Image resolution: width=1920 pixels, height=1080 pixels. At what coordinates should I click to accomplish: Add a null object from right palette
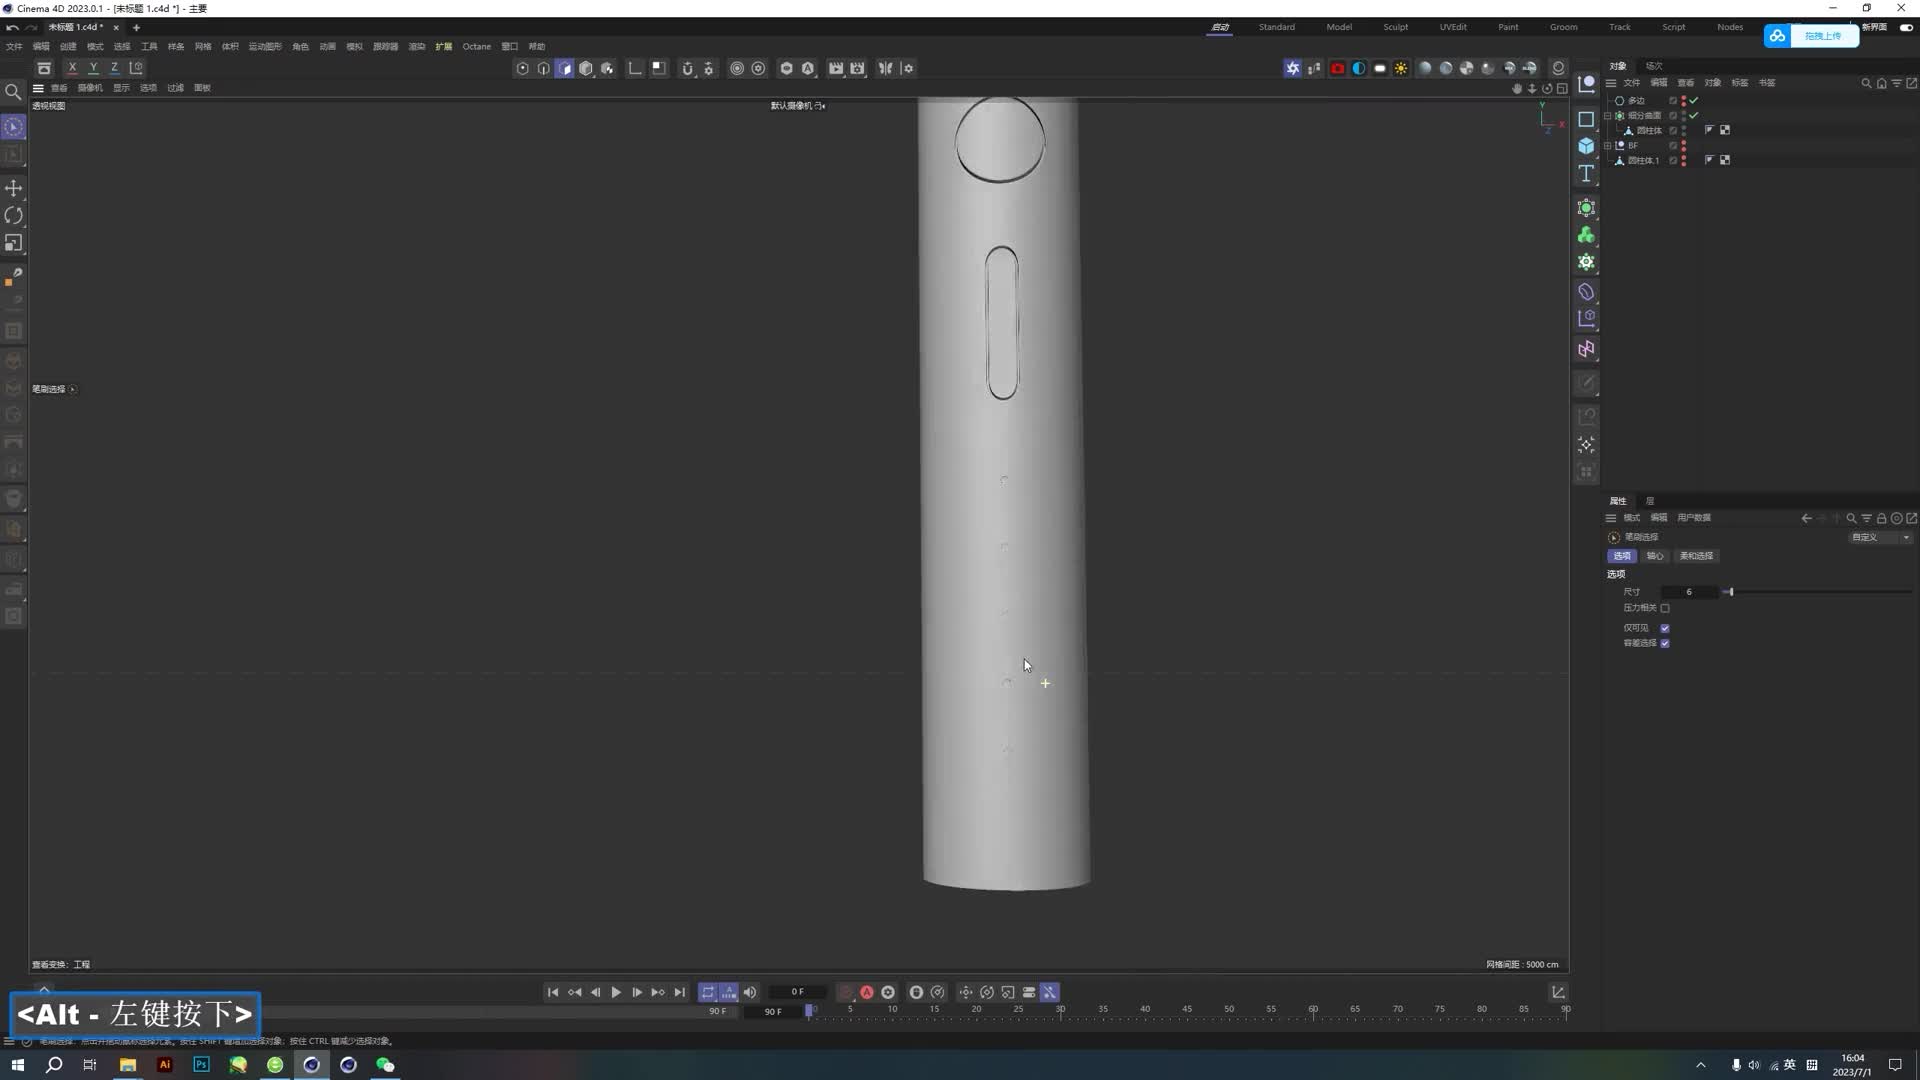coord(1586,84)
